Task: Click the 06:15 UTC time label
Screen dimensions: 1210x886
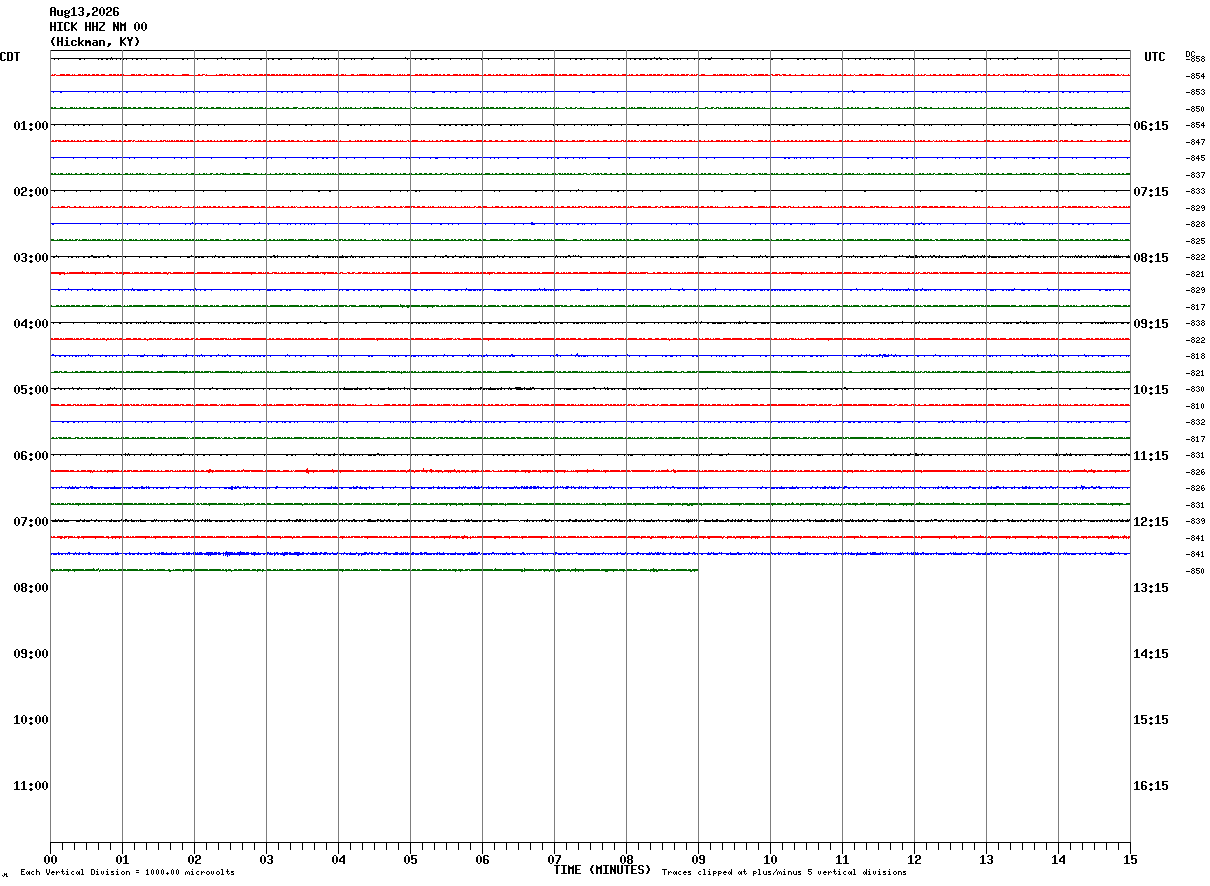Action: [x=1150, y=126]
